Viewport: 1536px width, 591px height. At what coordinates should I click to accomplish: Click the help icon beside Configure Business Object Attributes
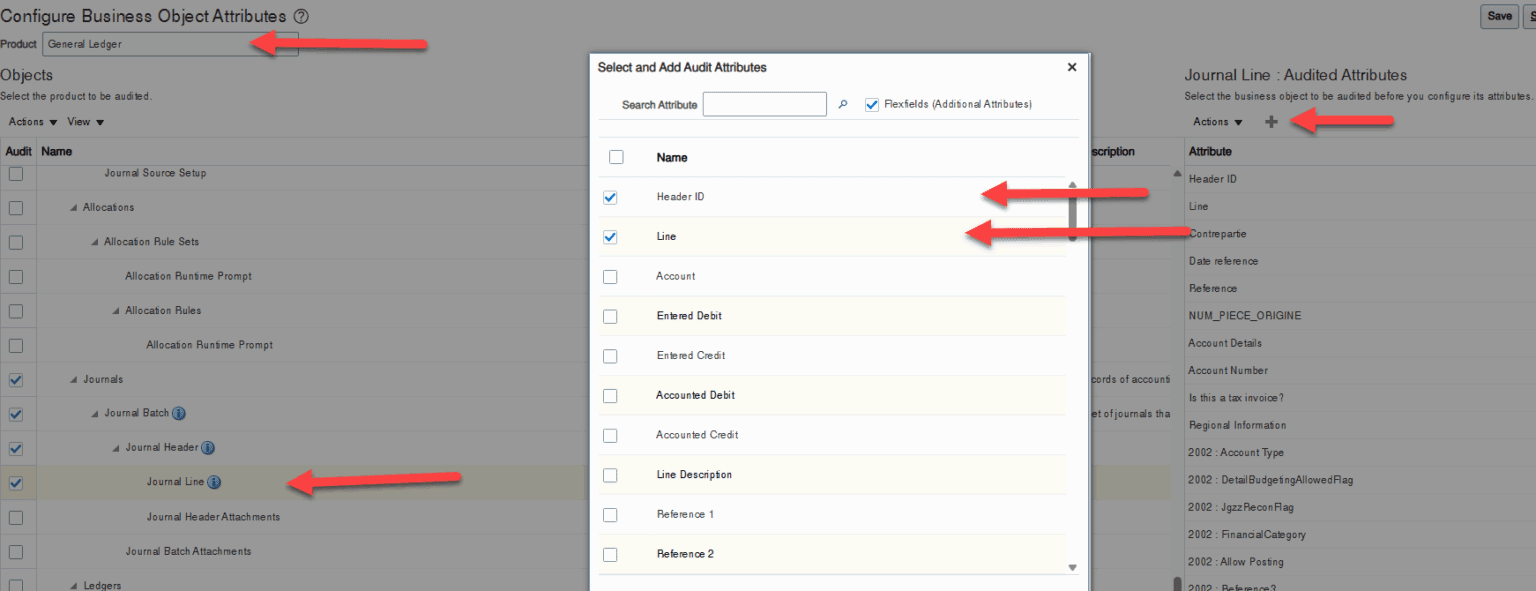click(x=299, y=16)
